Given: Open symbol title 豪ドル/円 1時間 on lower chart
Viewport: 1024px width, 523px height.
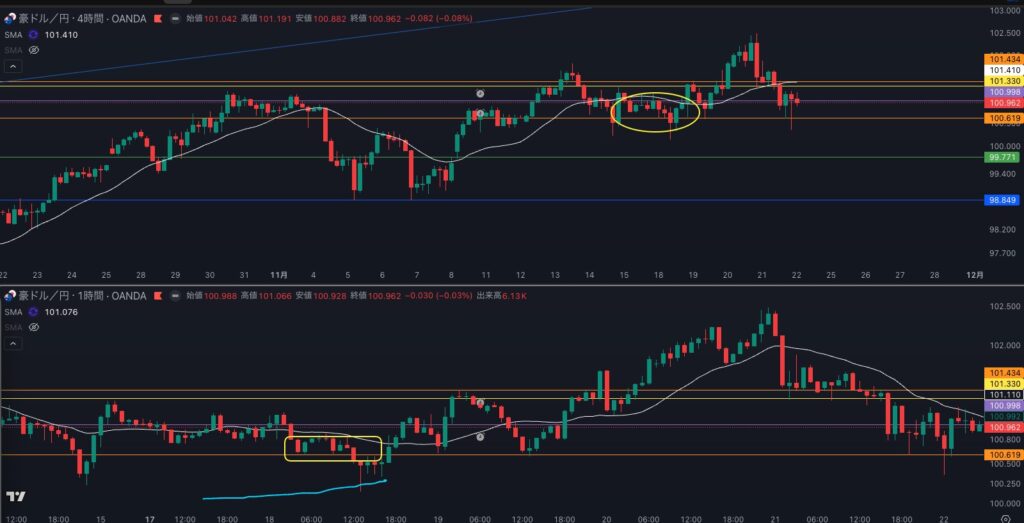Looking at the screenshot, I should pos(80,295).
